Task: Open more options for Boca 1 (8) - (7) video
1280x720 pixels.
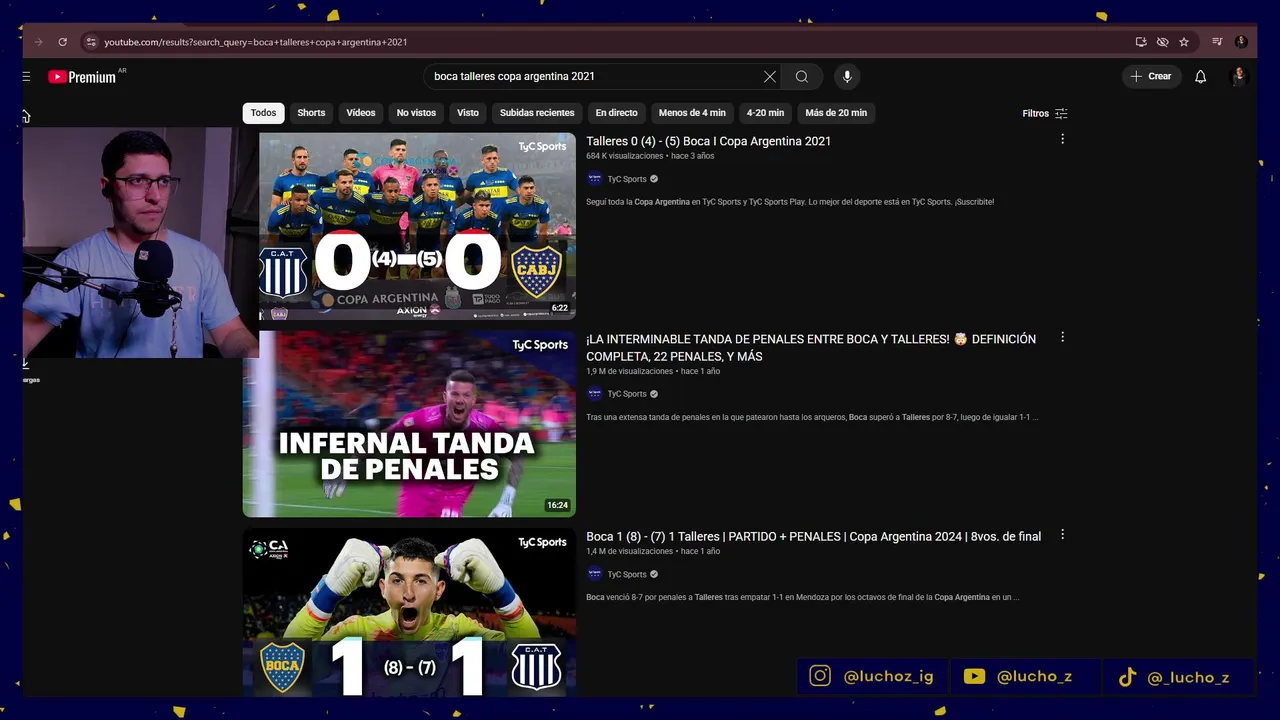Action: click(x=1062, y=535)
